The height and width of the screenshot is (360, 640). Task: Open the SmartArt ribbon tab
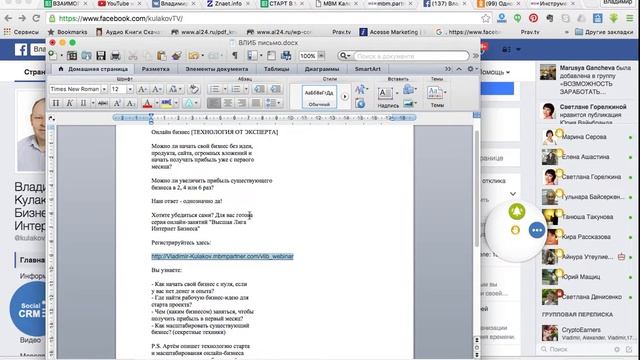(x=367, y=69)
